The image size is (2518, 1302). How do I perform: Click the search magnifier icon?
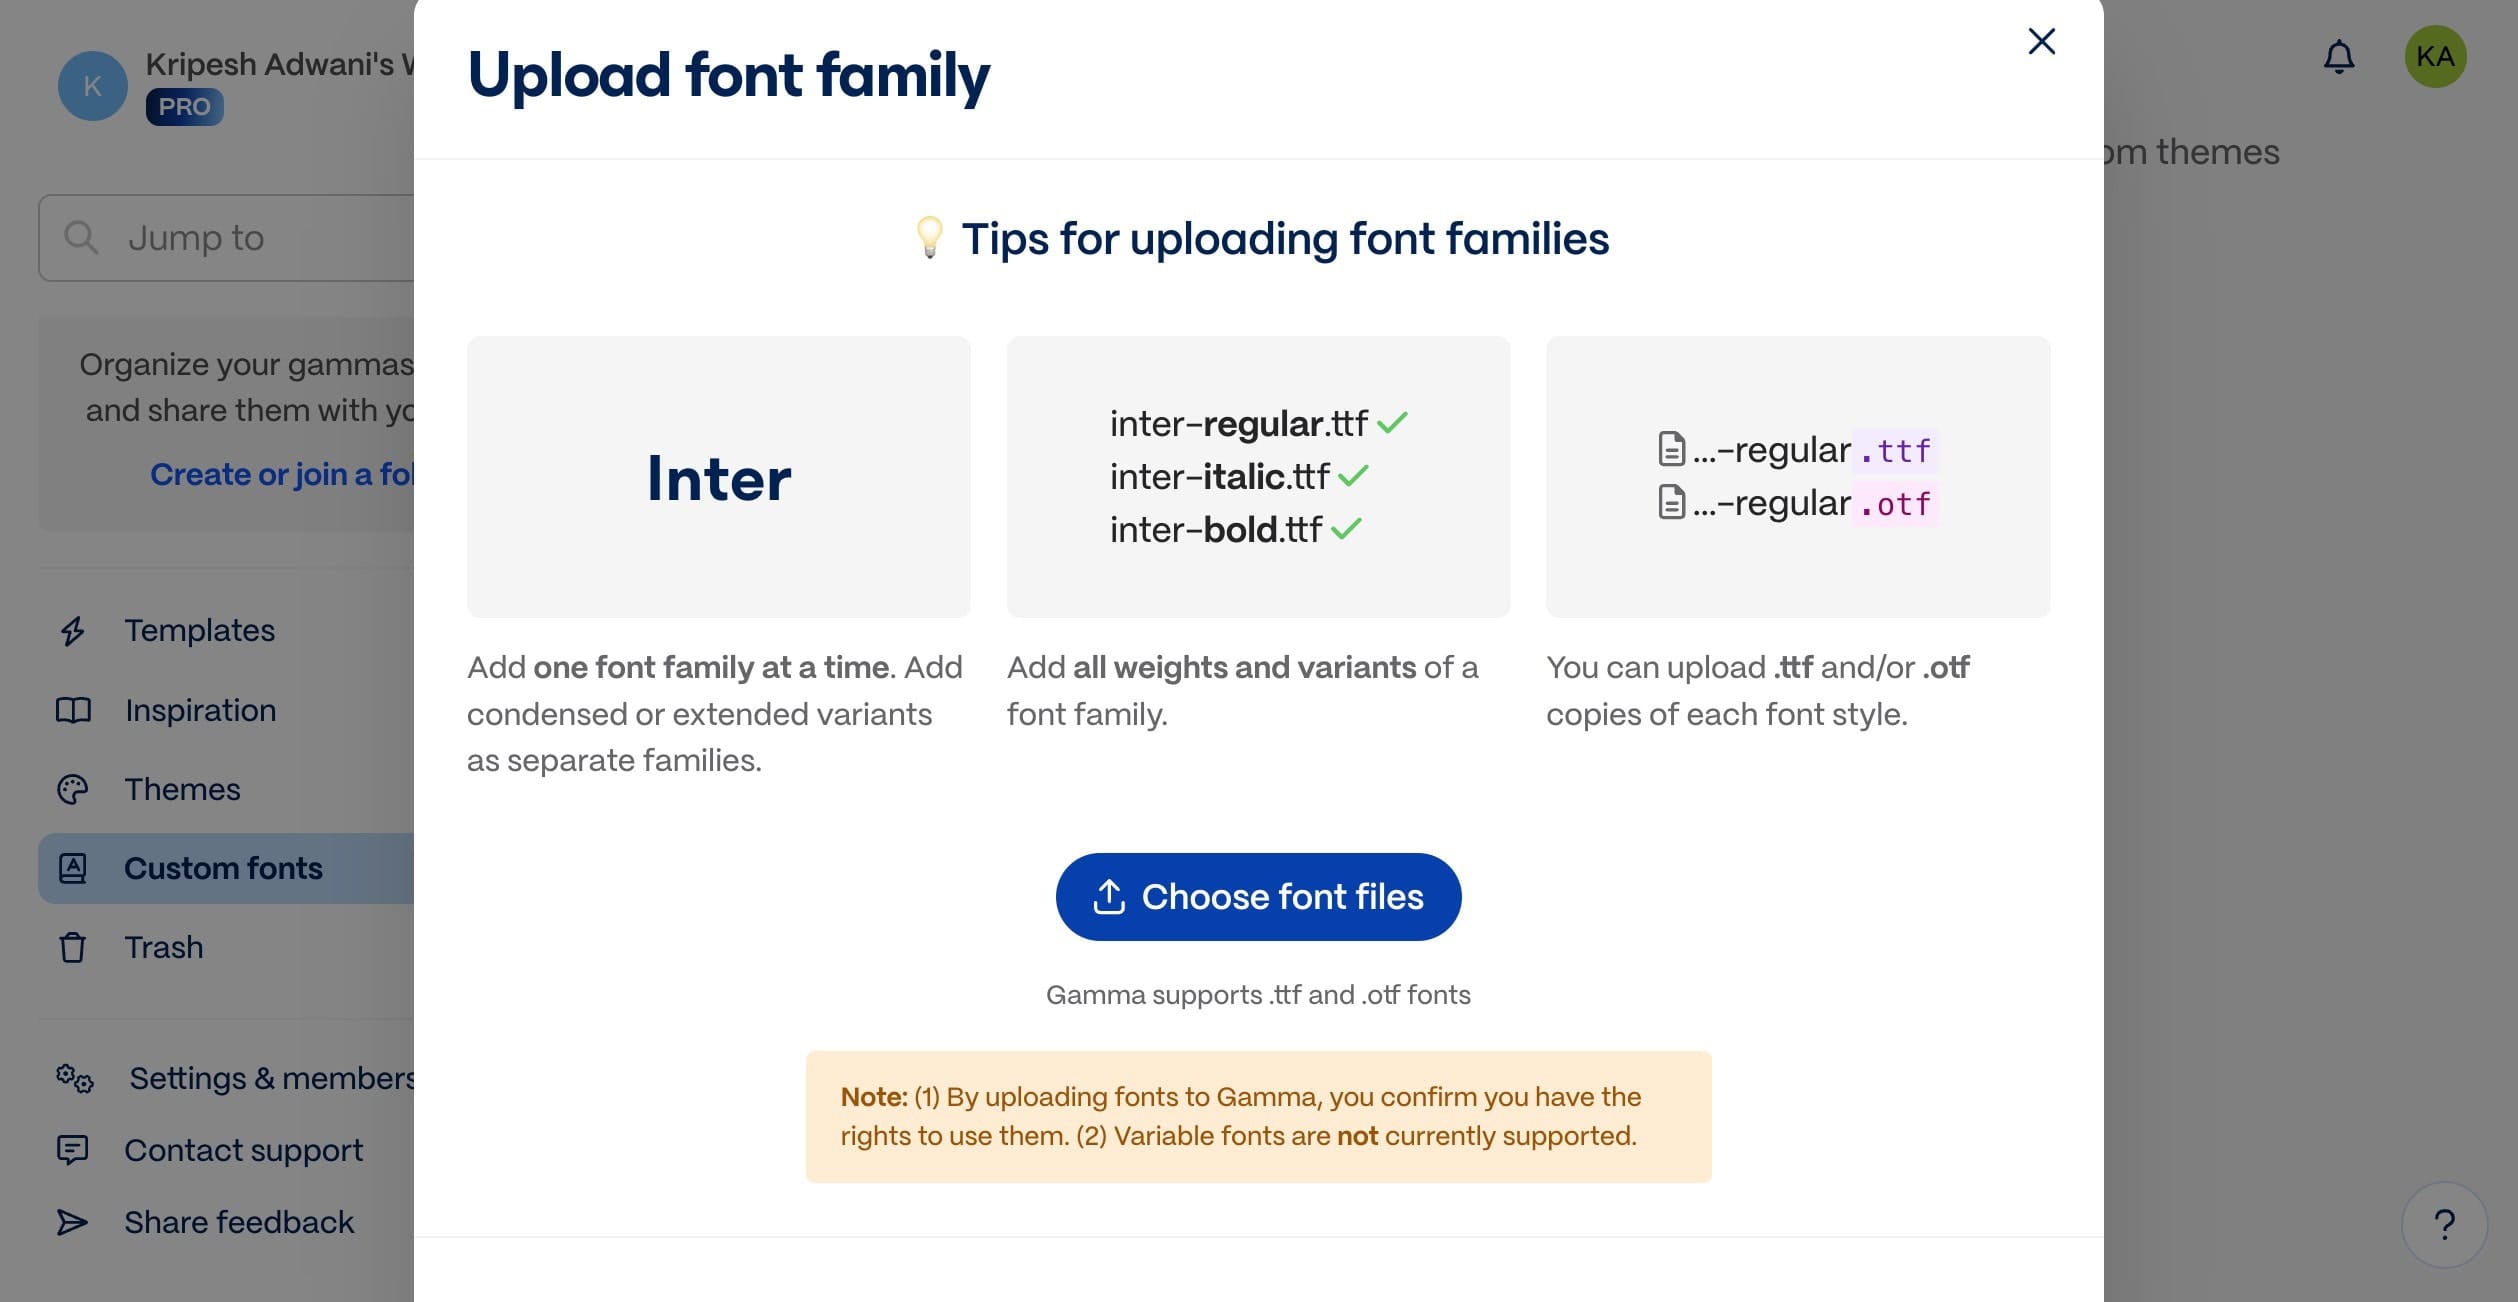[82, 237]
